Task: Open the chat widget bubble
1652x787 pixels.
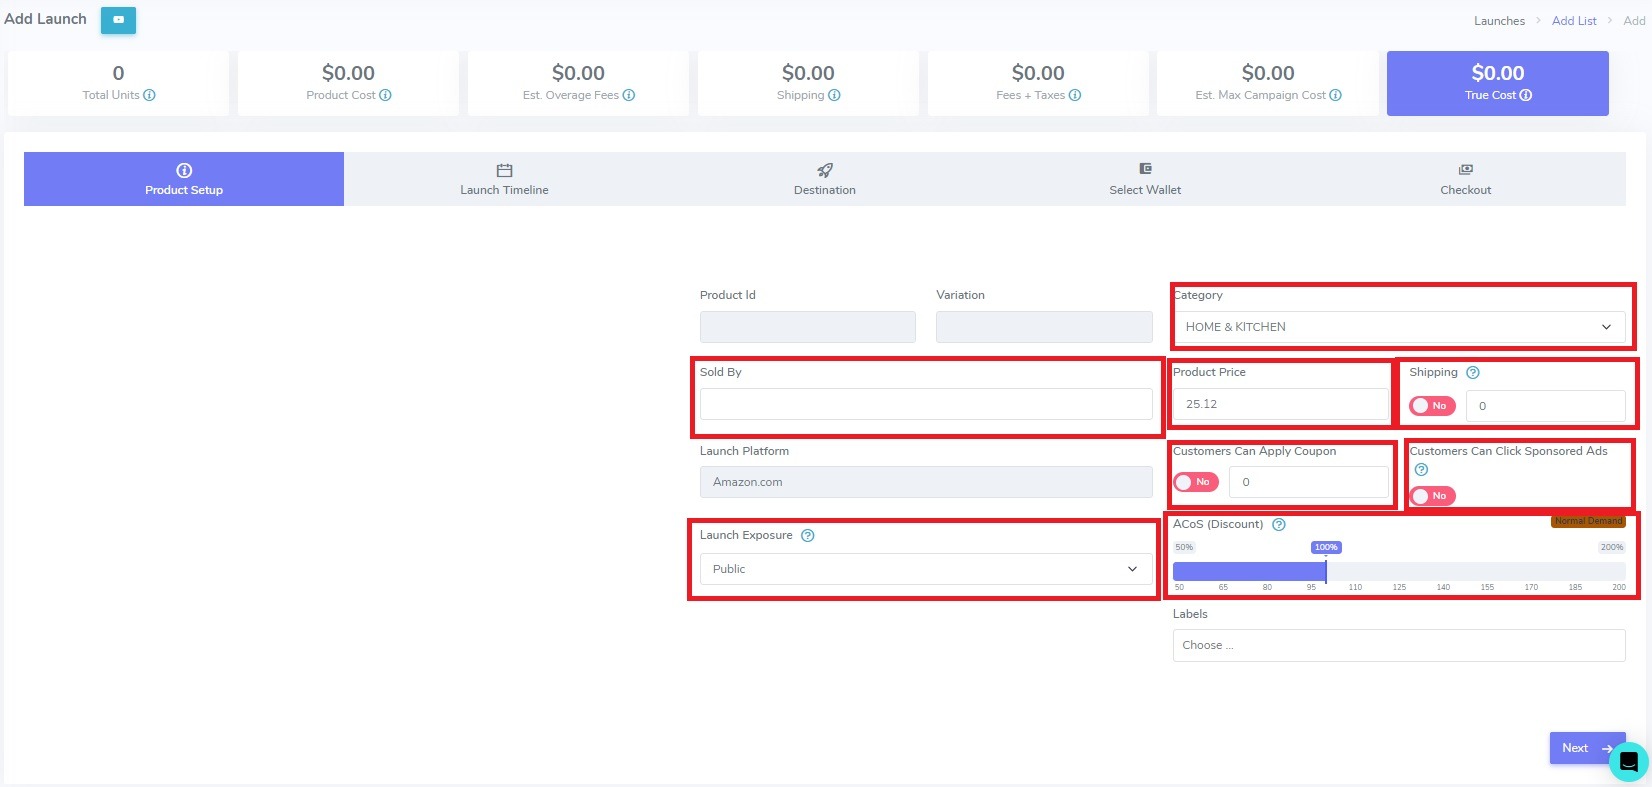Action: [x=1628, y=762]
